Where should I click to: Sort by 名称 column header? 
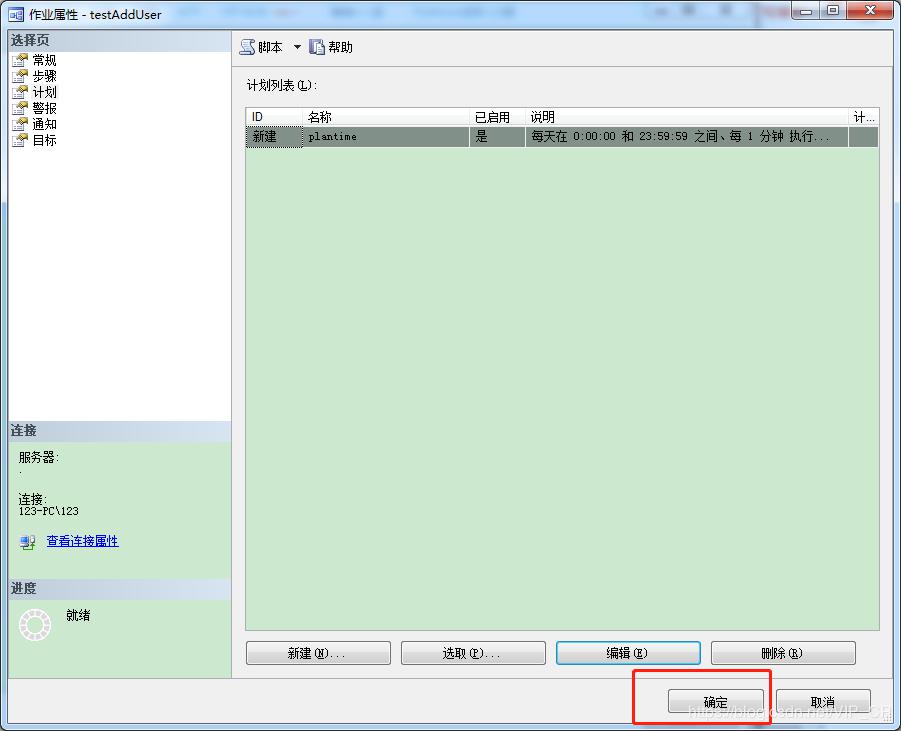pos(385,117)
